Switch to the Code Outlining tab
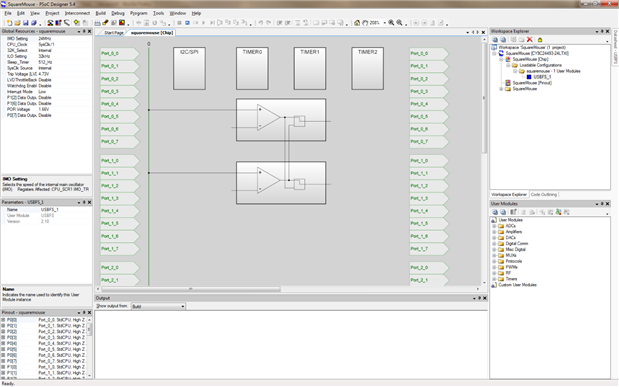 coord(544,195)
